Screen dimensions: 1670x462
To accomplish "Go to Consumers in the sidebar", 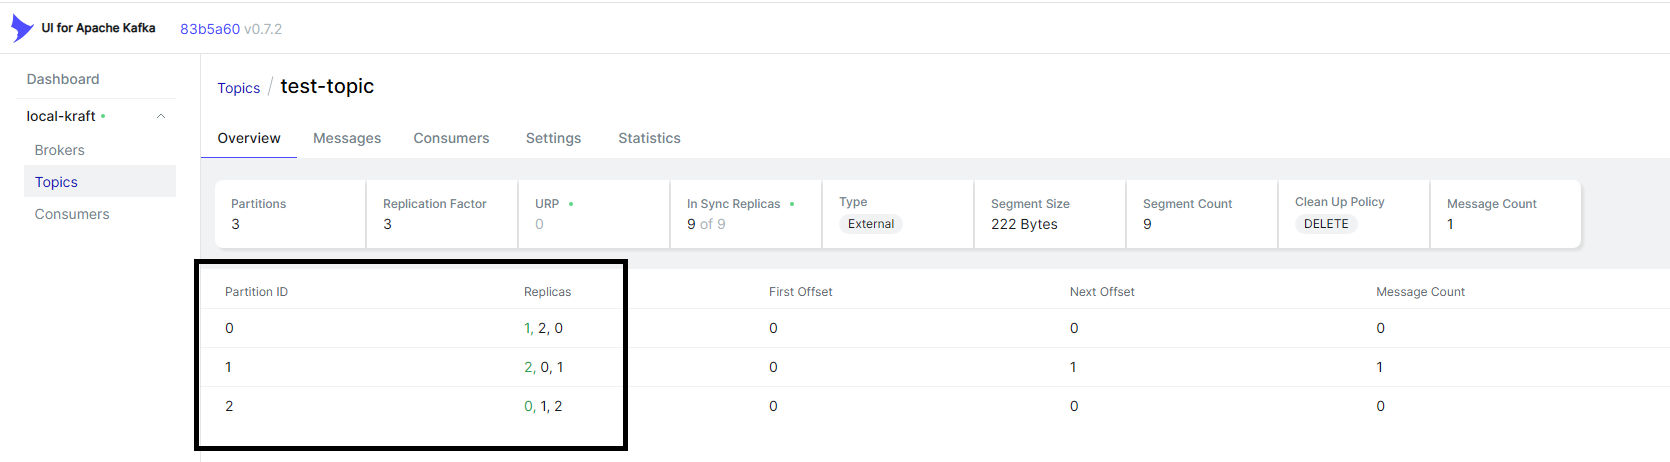I will [x=72, y=214].
